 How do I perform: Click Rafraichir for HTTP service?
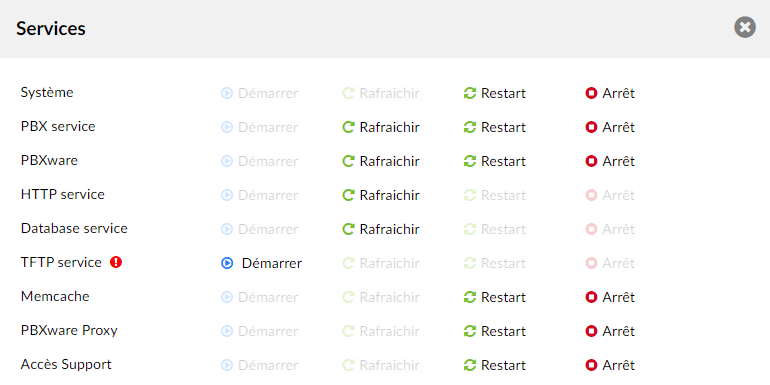click(x=381, y=195)
